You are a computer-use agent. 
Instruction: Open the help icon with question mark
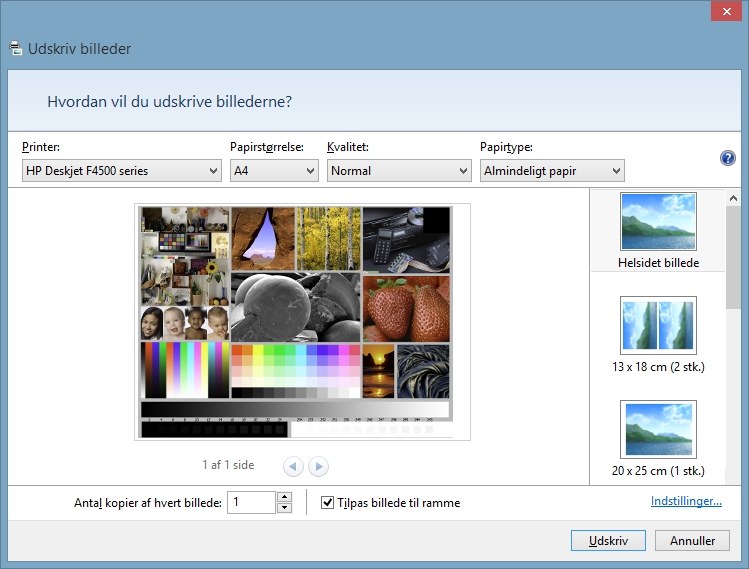coord(728,158)
